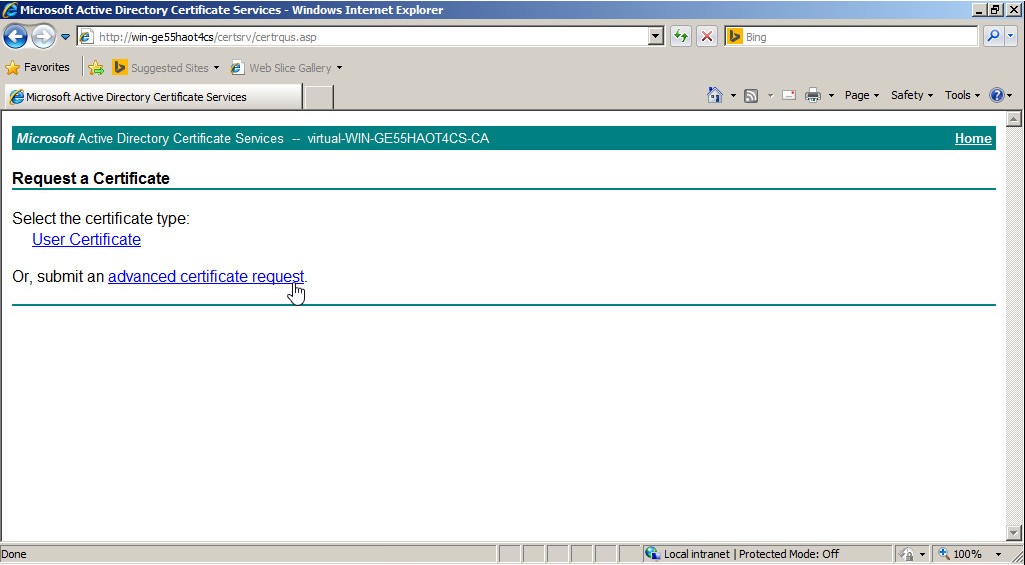The image size is (1025, 565).
Task: Click the Read Mail envelope icon
Action: point(789,96)
